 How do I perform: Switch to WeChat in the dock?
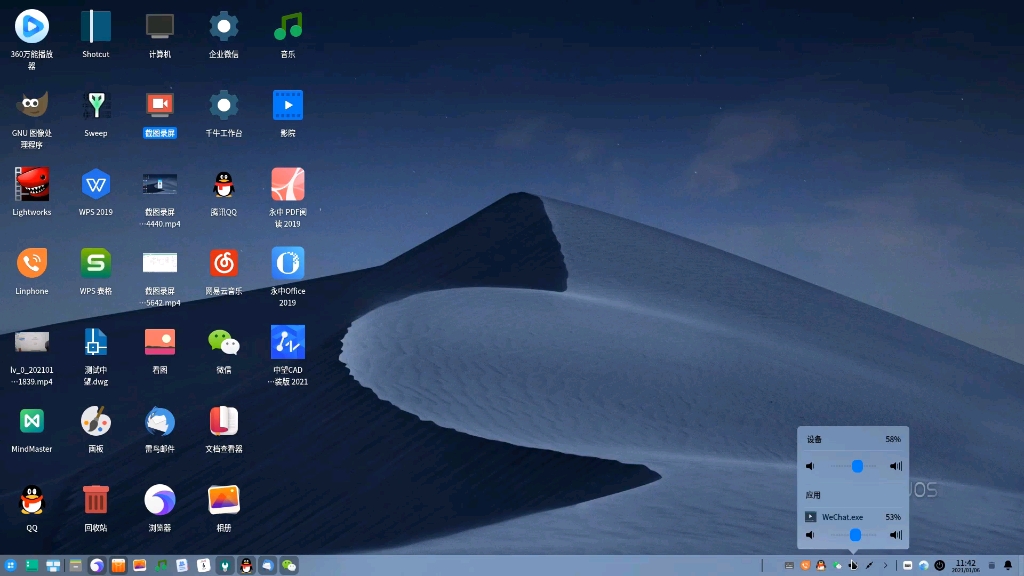(289, 566)
